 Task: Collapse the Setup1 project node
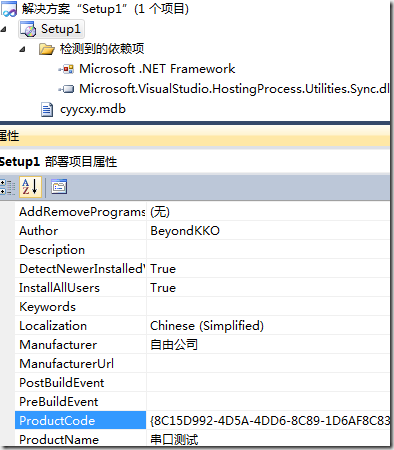coord(4,30)
